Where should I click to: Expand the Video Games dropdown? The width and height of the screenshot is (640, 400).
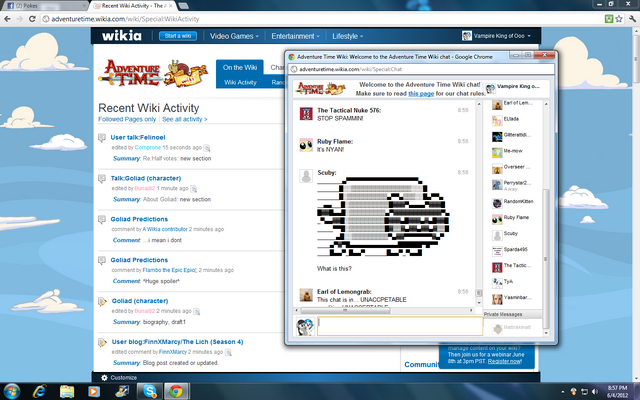(x=234, y=36)
